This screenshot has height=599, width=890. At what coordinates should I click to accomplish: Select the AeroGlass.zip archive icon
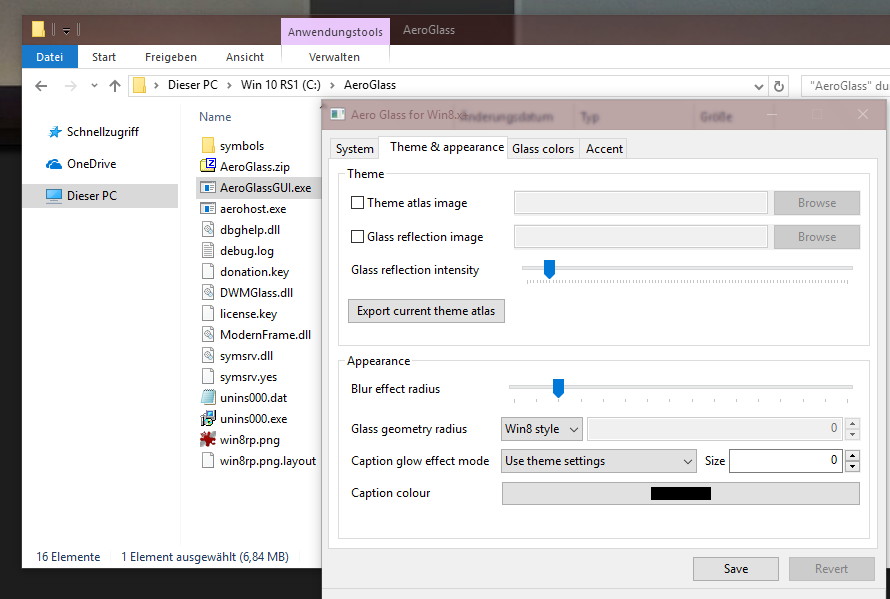pos(208,166)
